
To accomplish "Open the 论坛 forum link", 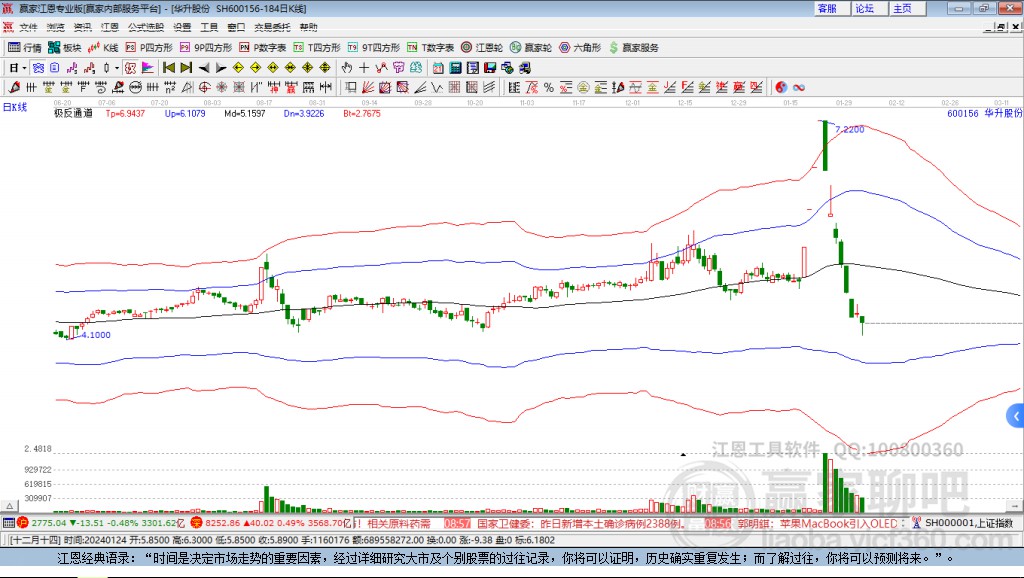I will pyautogui.click(x=864, y=8).
